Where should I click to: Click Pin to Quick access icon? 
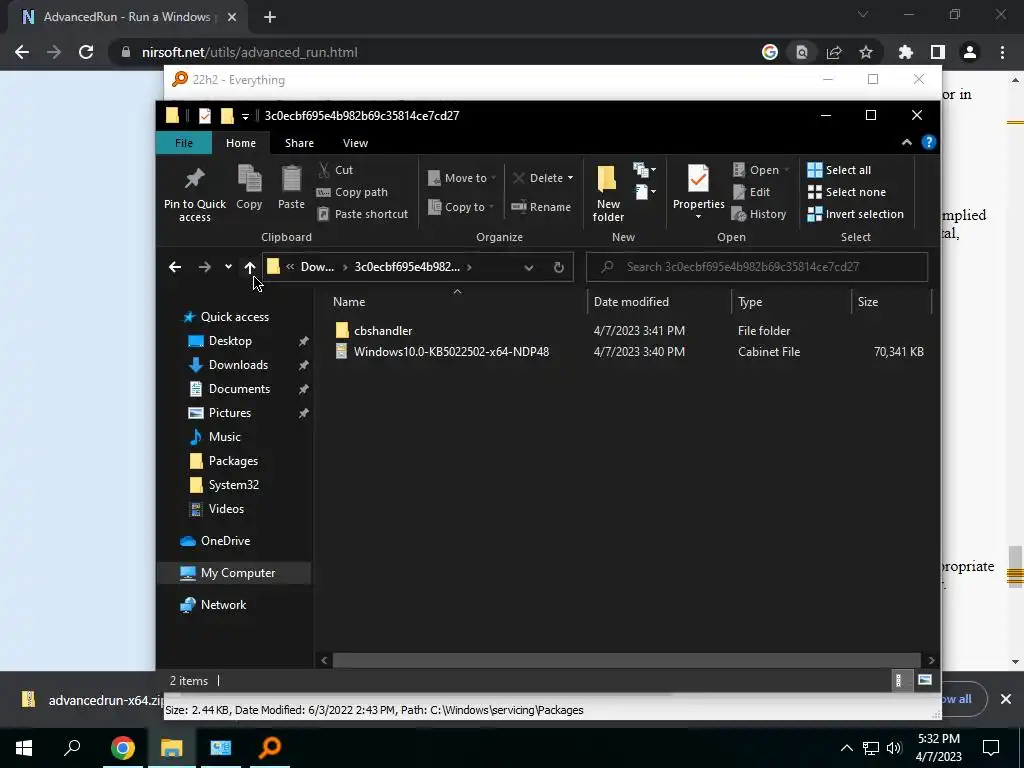195,193
